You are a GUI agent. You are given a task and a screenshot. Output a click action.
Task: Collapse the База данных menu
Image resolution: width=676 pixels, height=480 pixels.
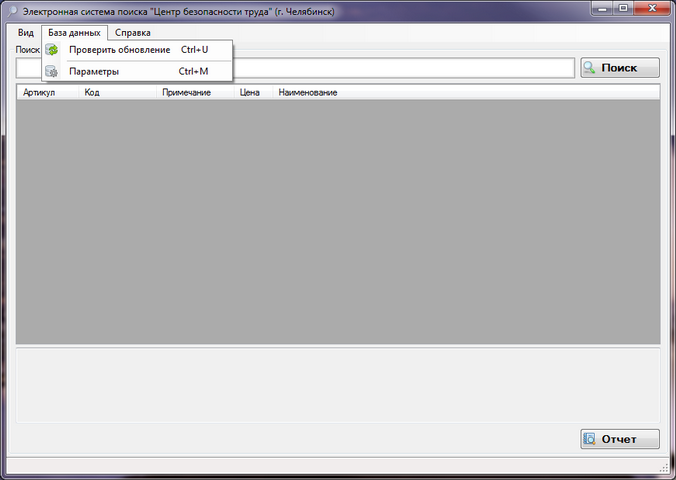(x=74, y=33)
